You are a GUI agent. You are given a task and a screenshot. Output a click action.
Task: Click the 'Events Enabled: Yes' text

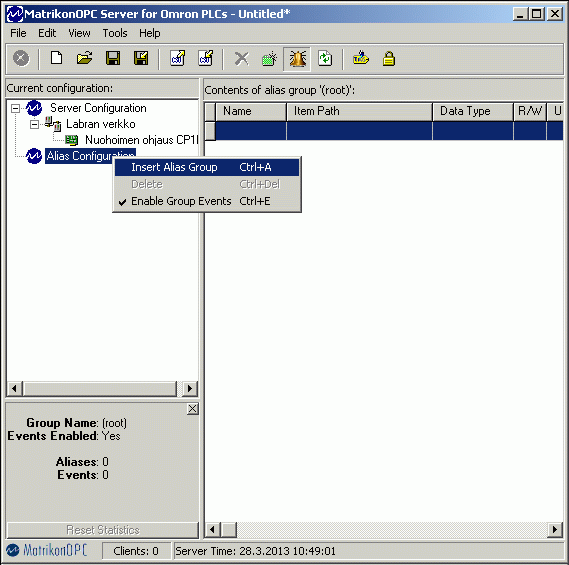pos(64,436)
